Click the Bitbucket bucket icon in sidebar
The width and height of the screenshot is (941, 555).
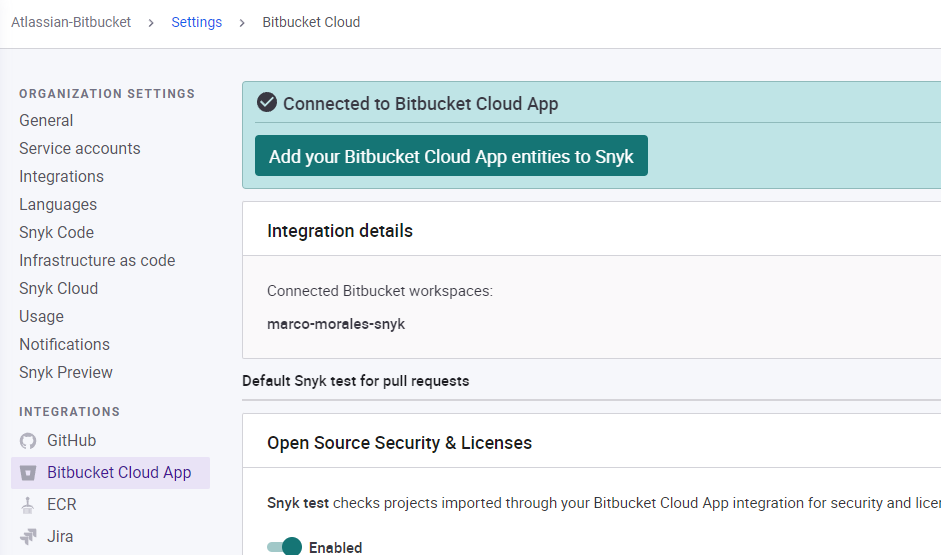[28, 473]
